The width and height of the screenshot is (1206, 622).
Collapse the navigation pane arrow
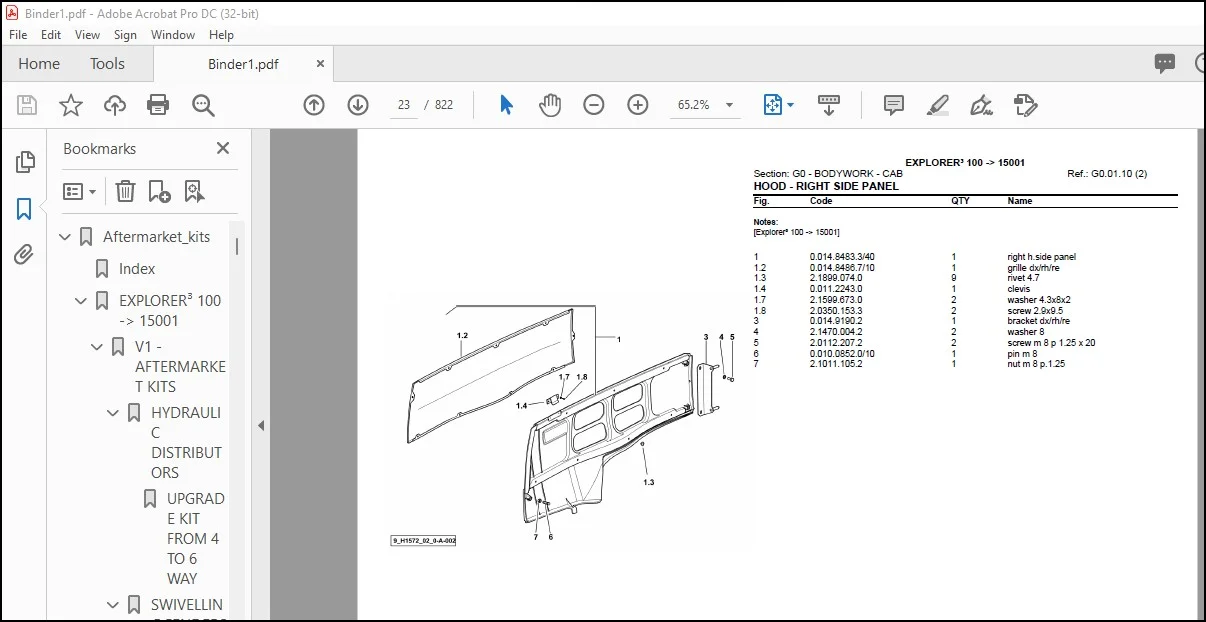click(x=261, y=425)
